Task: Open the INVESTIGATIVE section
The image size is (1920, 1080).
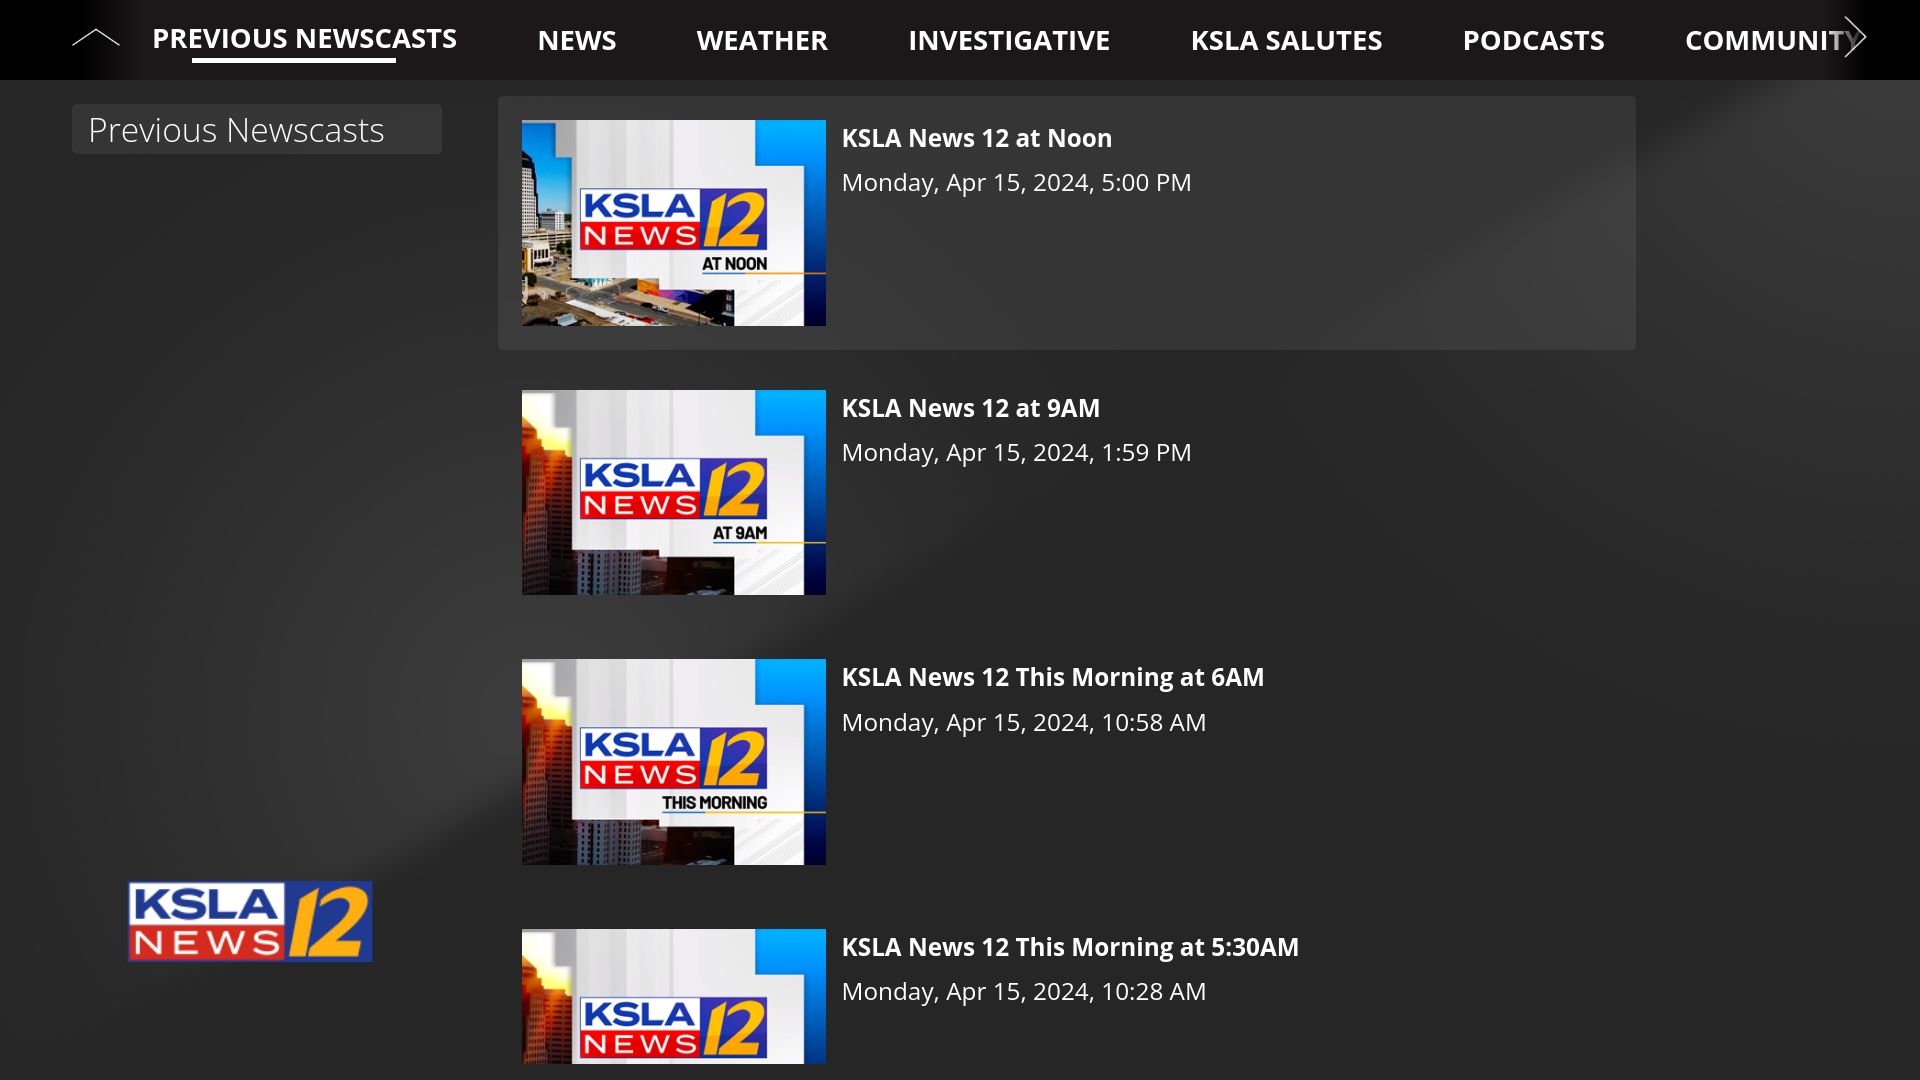Action: [x=1008, y=40]
